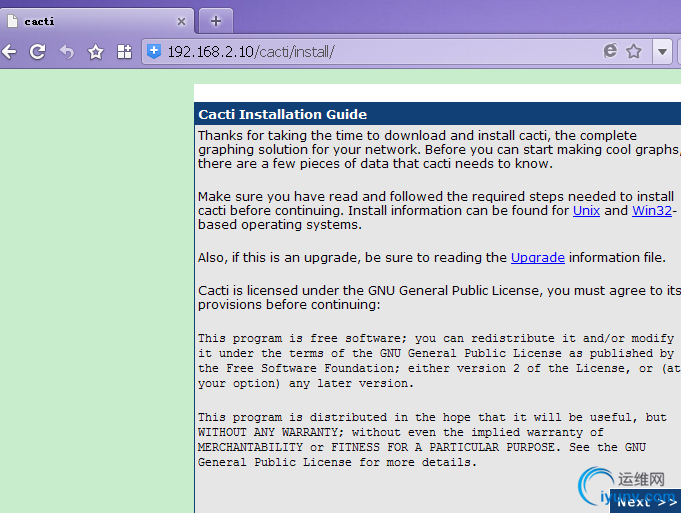Open a new tab with plus button
This screenshot has width=681, height=513.
[x=216, y=21]
